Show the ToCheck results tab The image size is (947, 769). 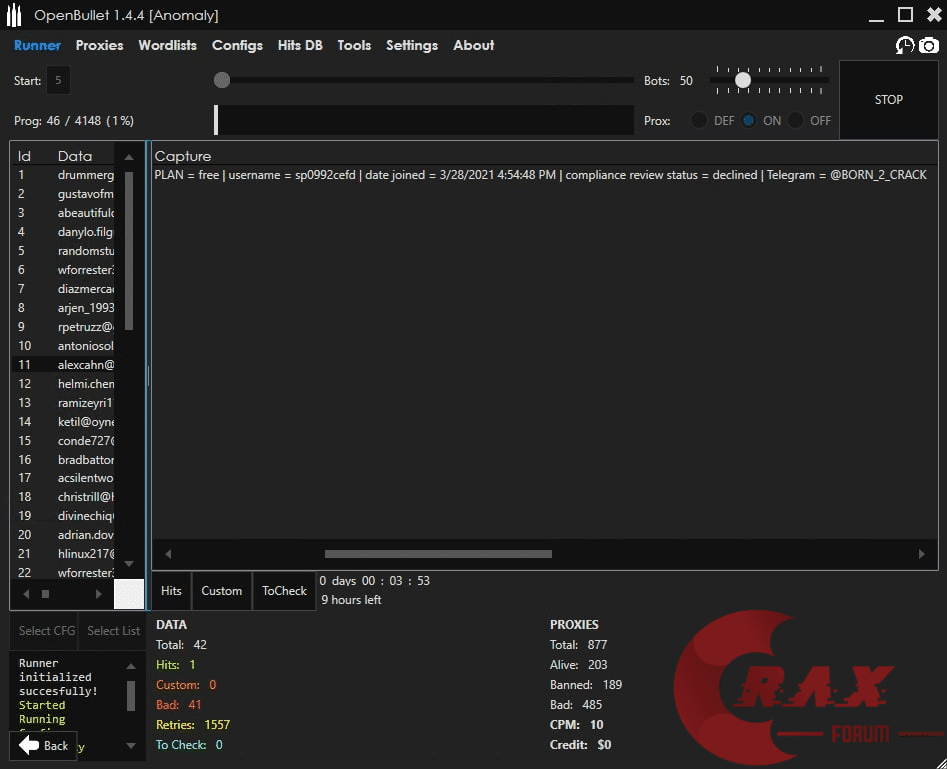point(284,591)
